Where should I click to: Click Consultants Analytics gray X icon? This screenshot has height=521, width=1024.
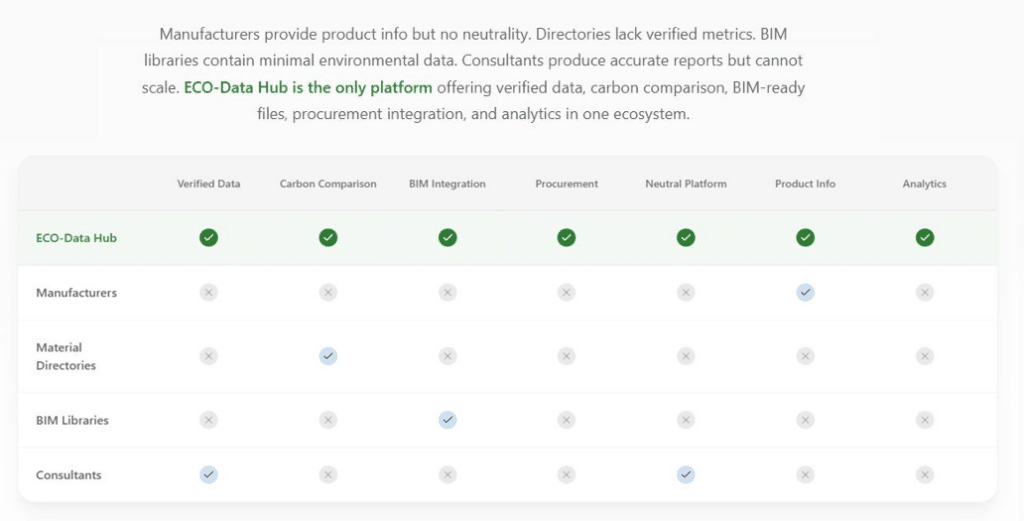(x=925, y=475)
